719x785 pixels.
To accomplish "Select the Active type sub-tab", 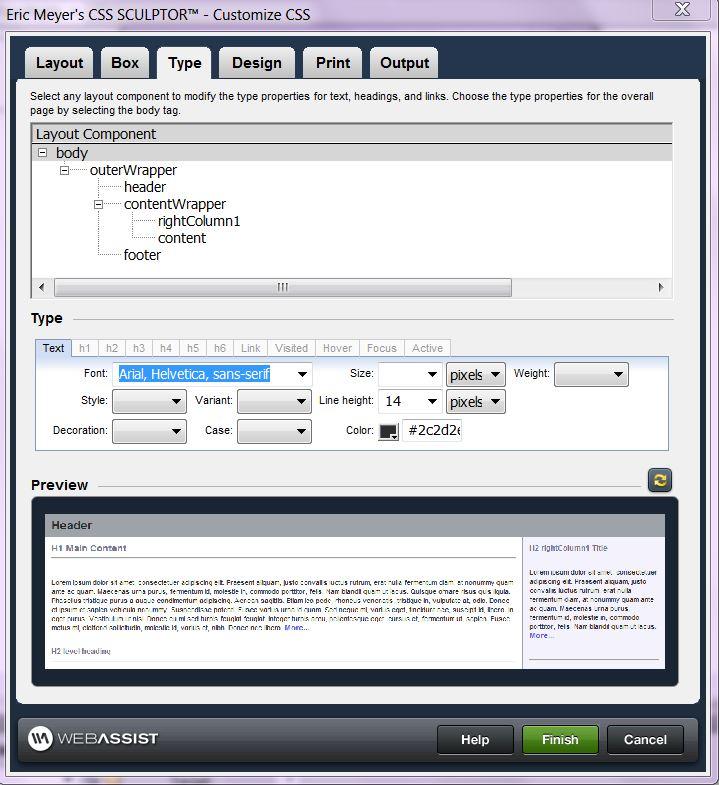I will click(427, 348).
